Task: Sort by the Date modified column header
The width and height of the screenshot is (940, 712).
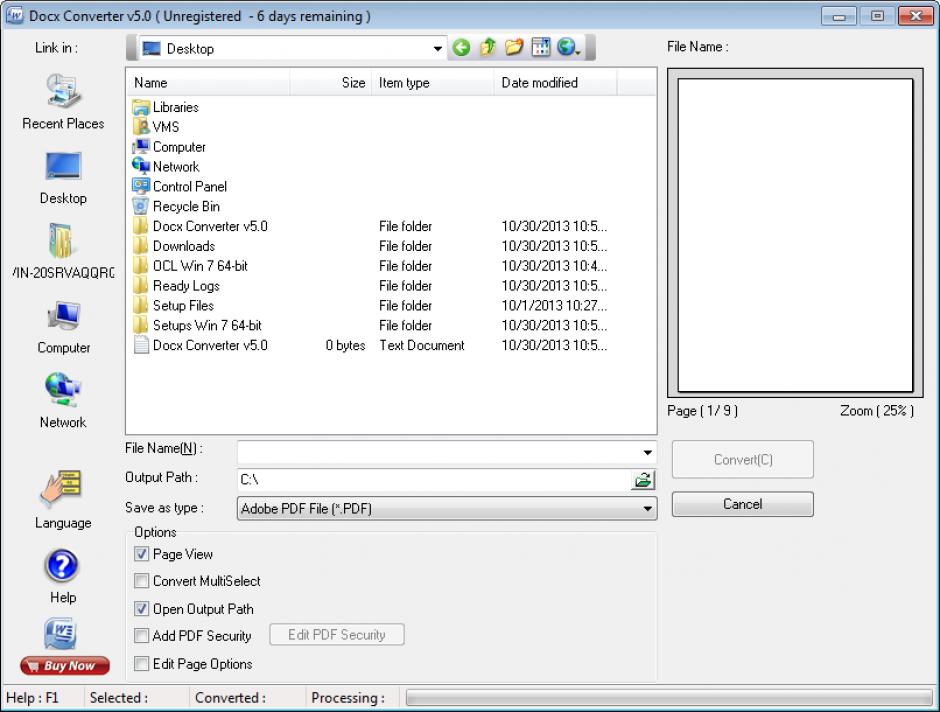Action: [556, 83]
